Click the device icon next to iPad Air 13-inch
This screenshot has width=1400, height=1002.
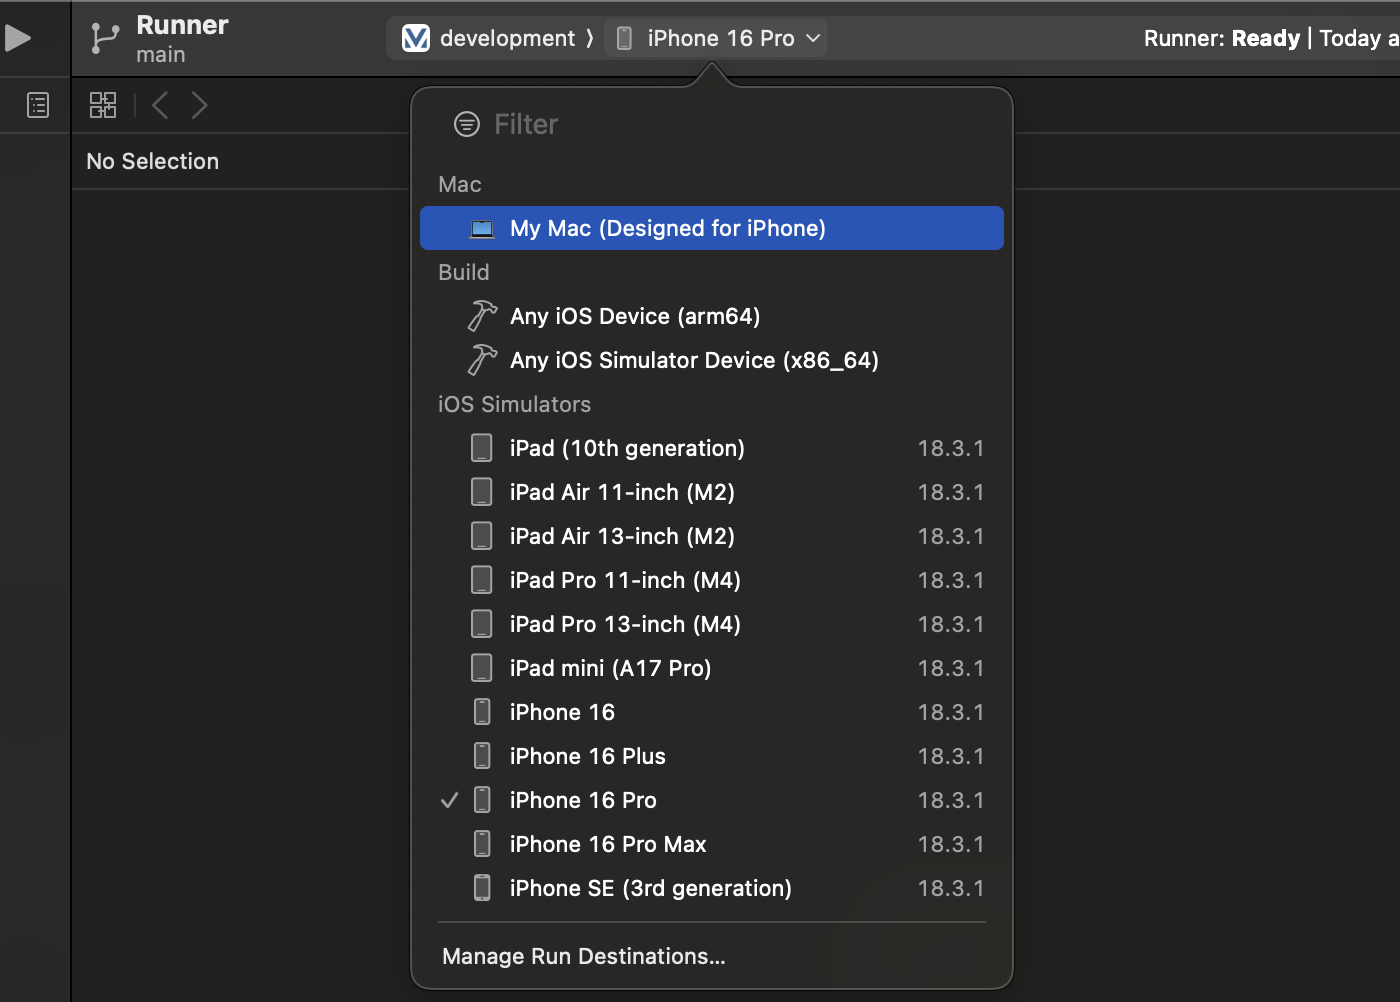click(x=482, y=536)
